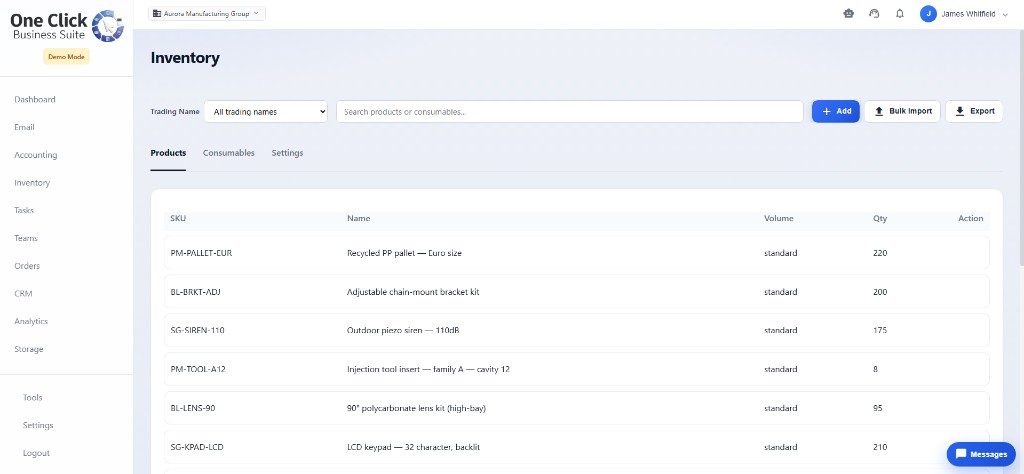Select the BL-BRKT-ADJ SKU cell
Image resolution: width=1024 pixels, height=474 pixels.
195,292
